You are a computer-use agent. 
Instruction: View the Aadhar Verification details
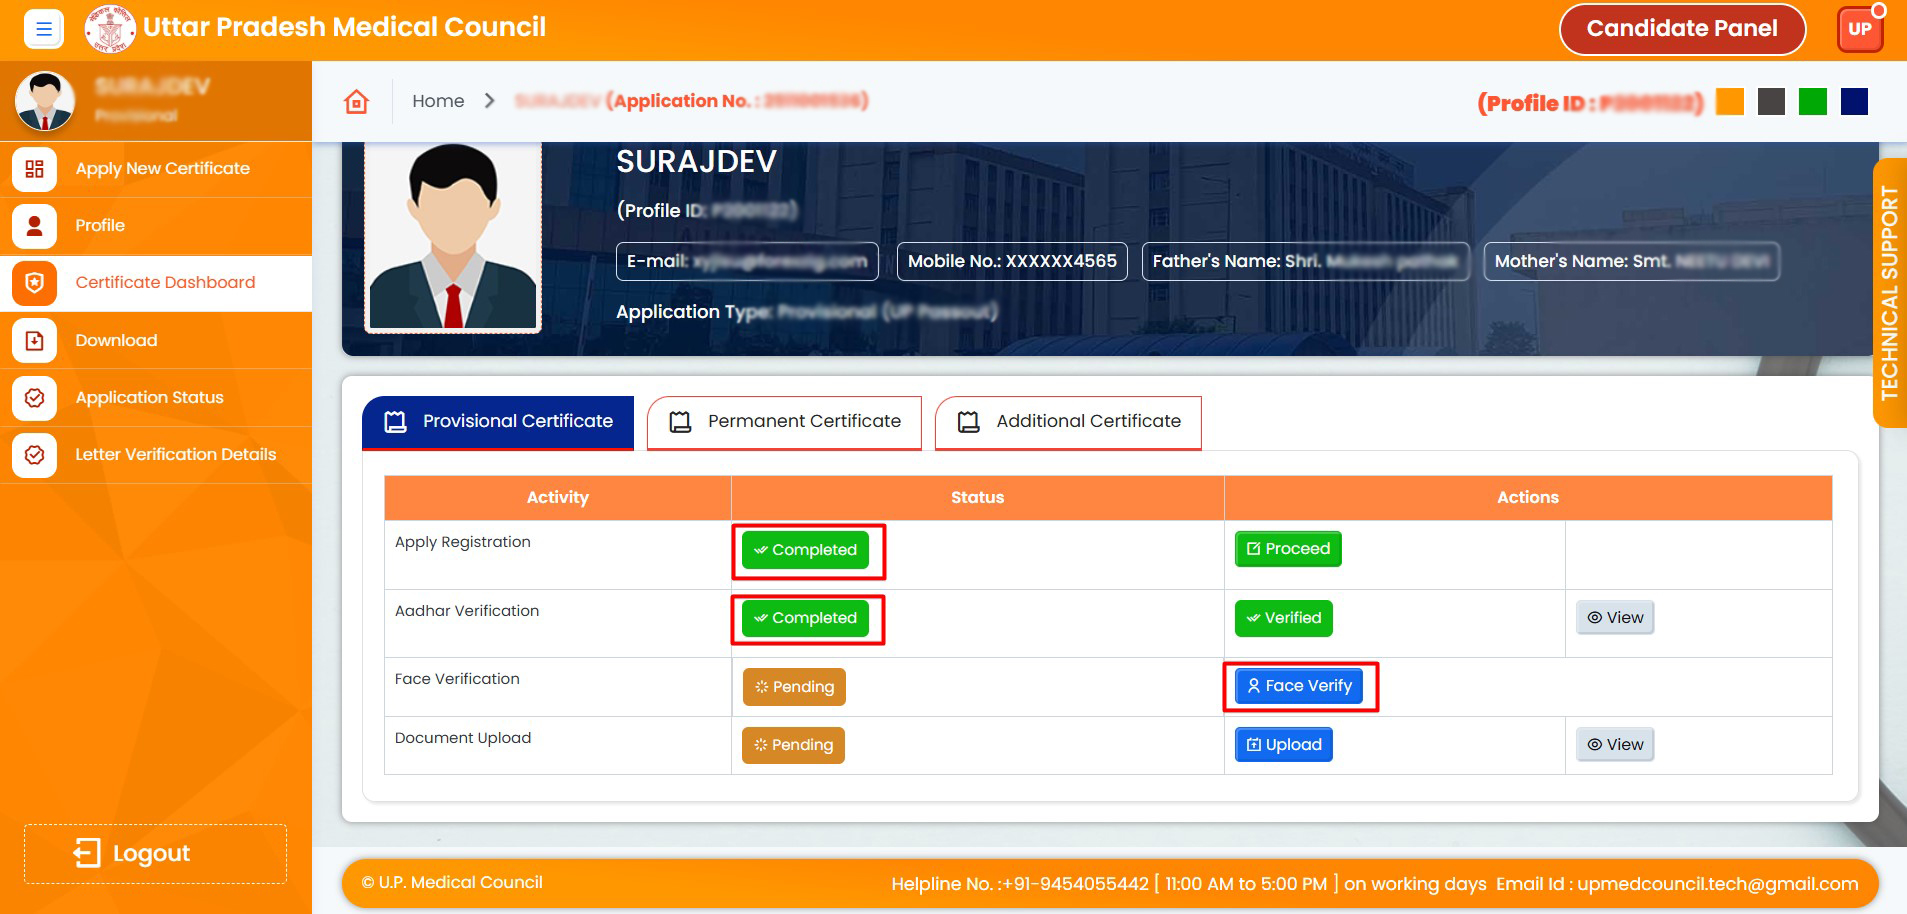(x=1614, y=618)
